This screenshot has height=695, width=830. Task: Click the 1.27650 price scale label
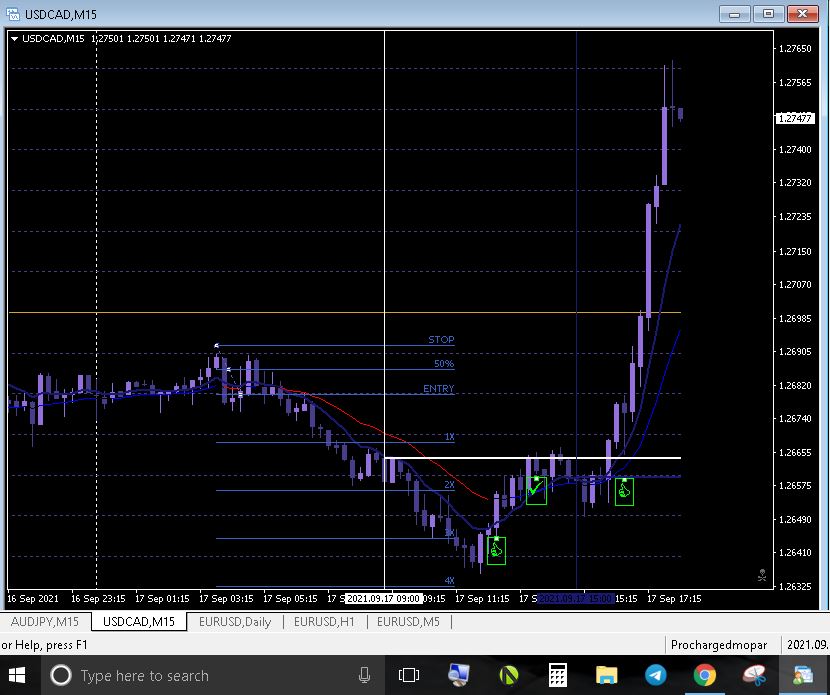click(x=795, y=49)
